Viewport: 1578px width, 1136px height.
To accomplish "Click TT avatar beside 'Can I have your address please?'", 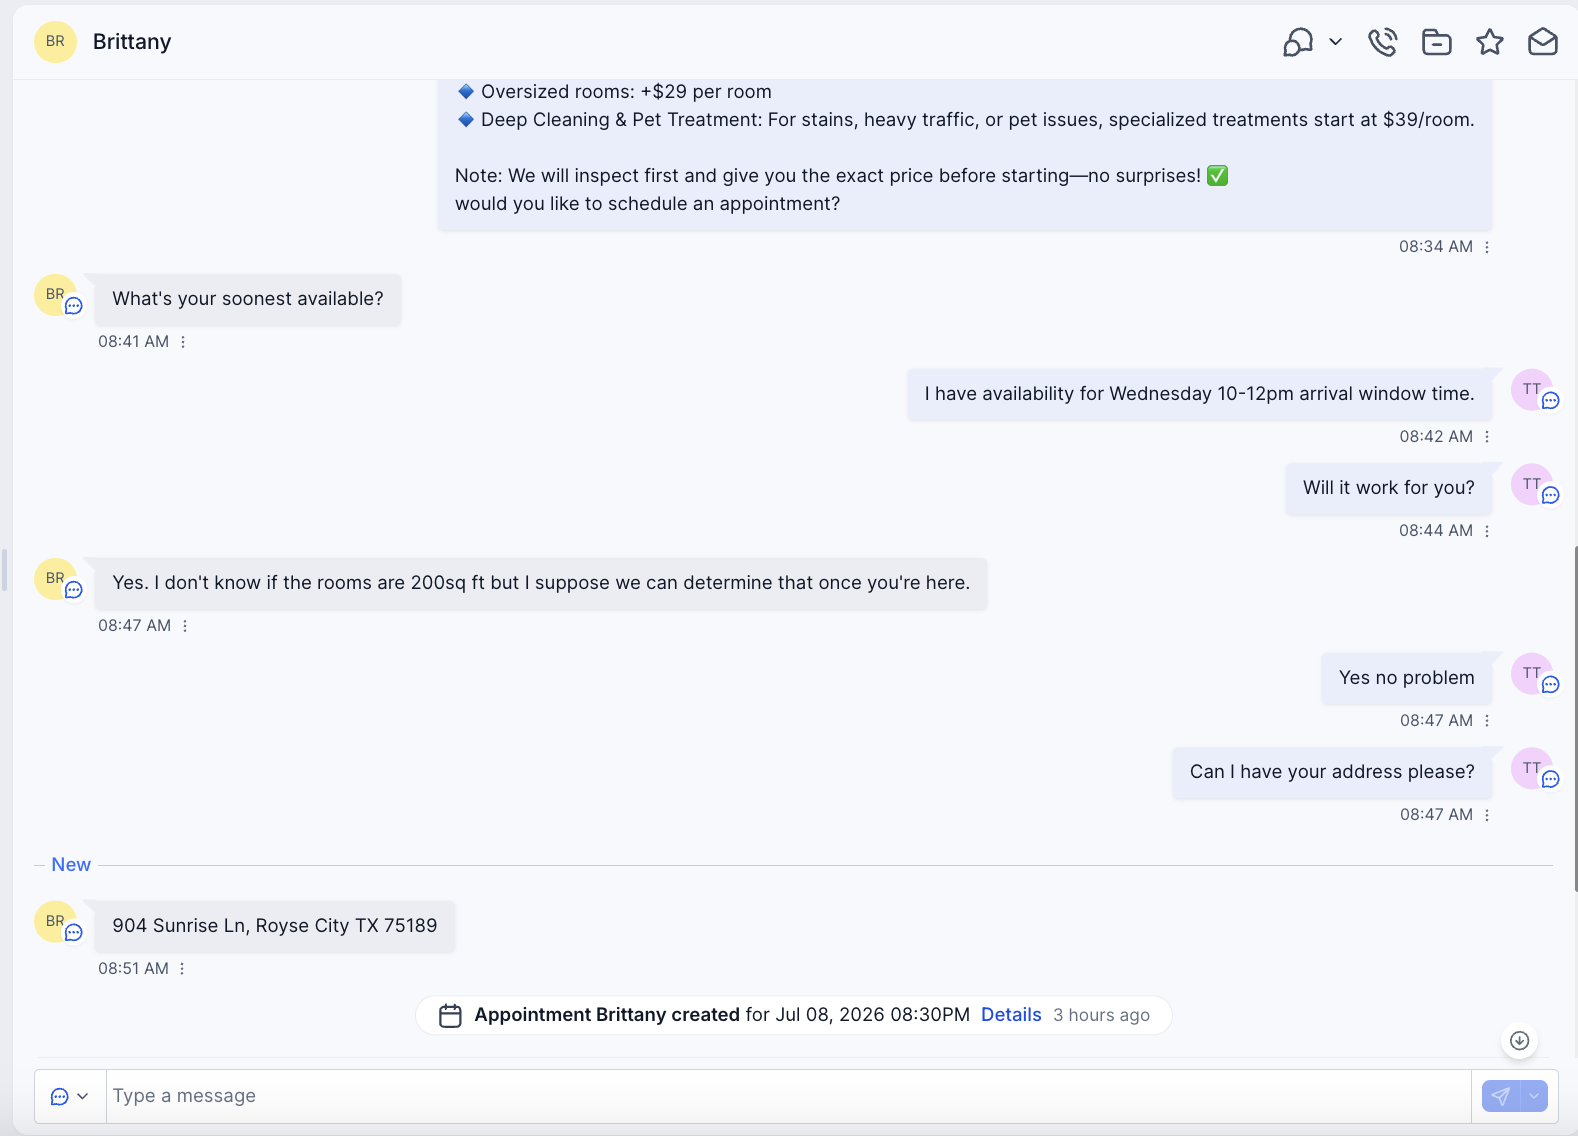I will pyautogui.click(x=1532, y=768).
